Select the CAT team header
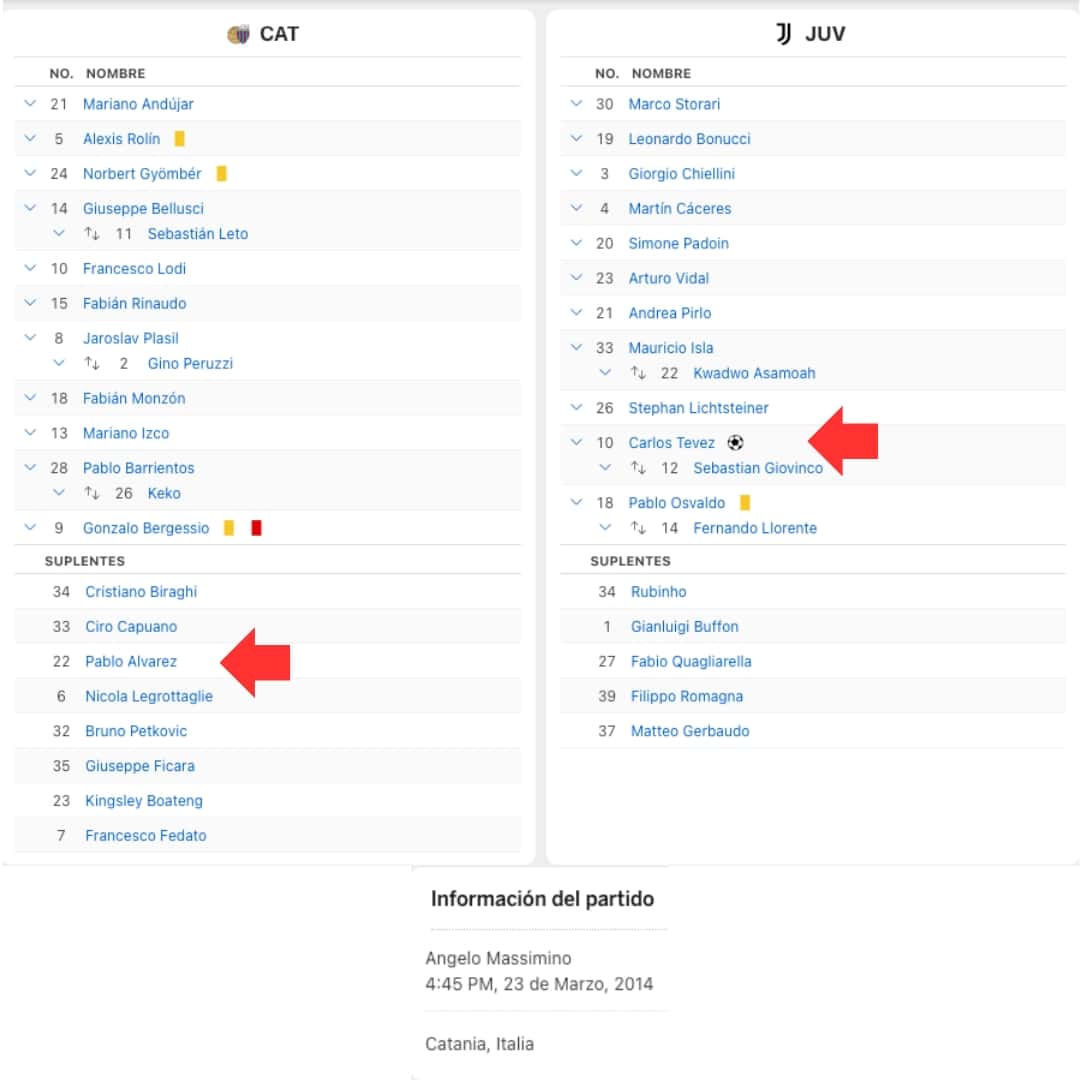The width and height of the screenshot is (1080, 1080). coord(278,34)
